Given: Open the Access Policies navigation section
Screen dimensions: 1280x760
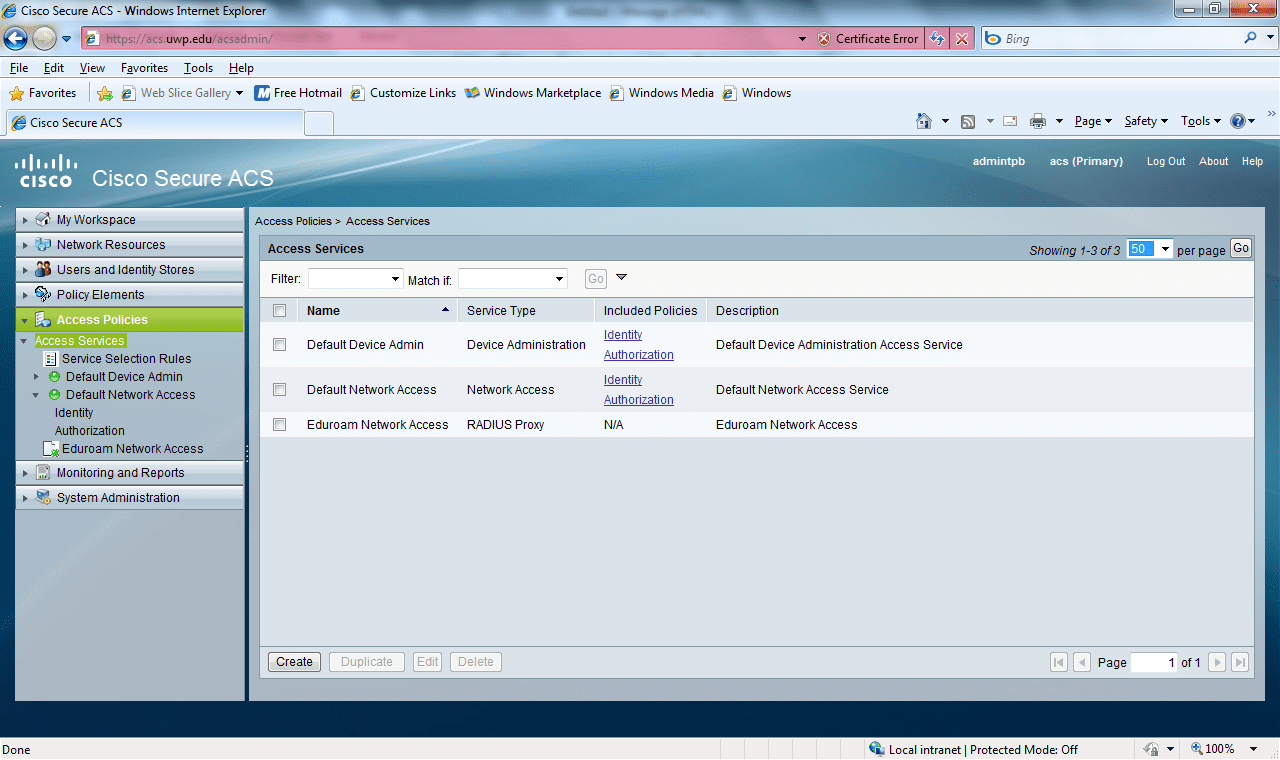Looking at the screenshot, I should [130, 320].
